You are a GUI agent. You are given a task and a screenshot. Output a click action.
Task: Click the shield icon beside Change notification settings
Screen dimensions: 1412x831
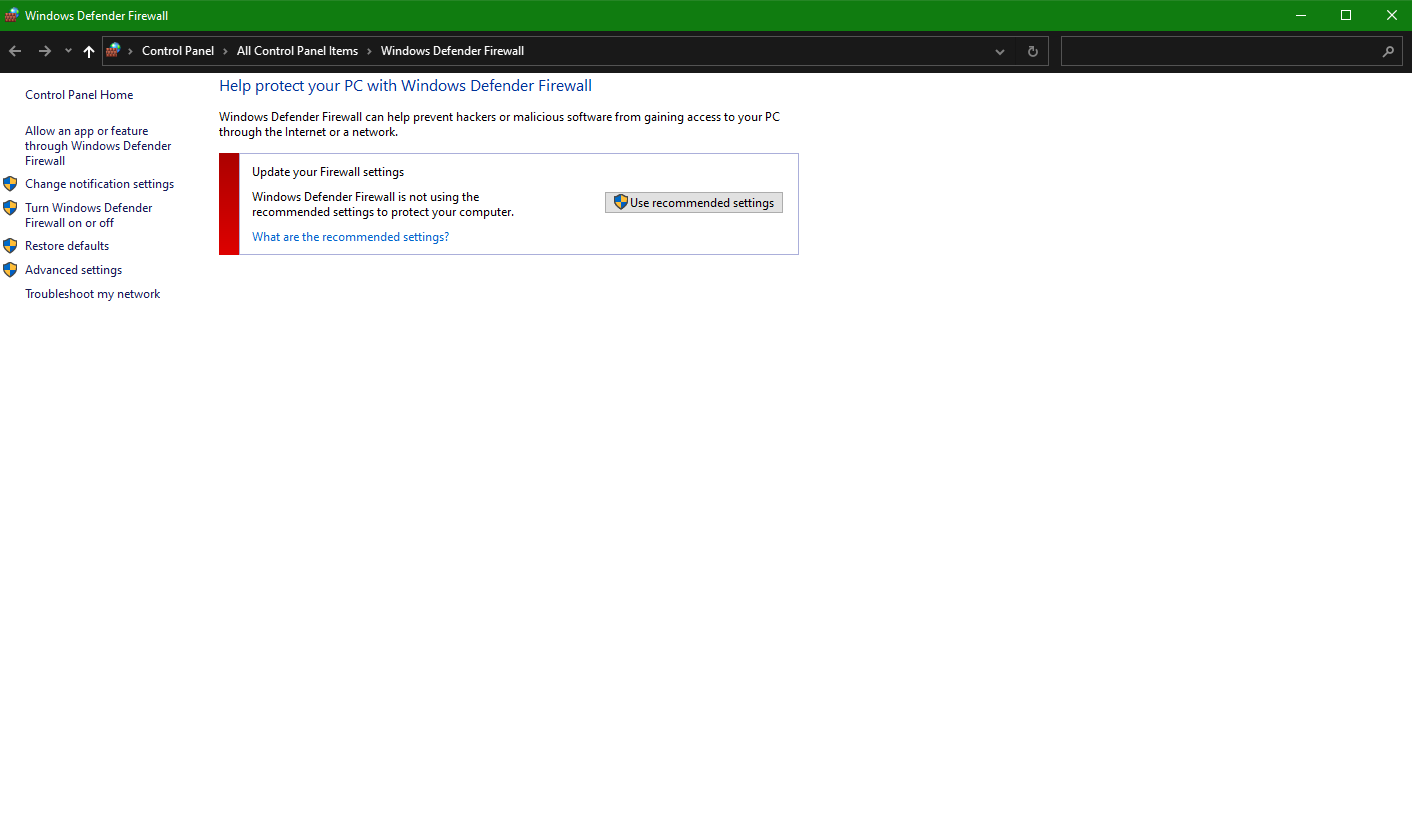(10, 183)
